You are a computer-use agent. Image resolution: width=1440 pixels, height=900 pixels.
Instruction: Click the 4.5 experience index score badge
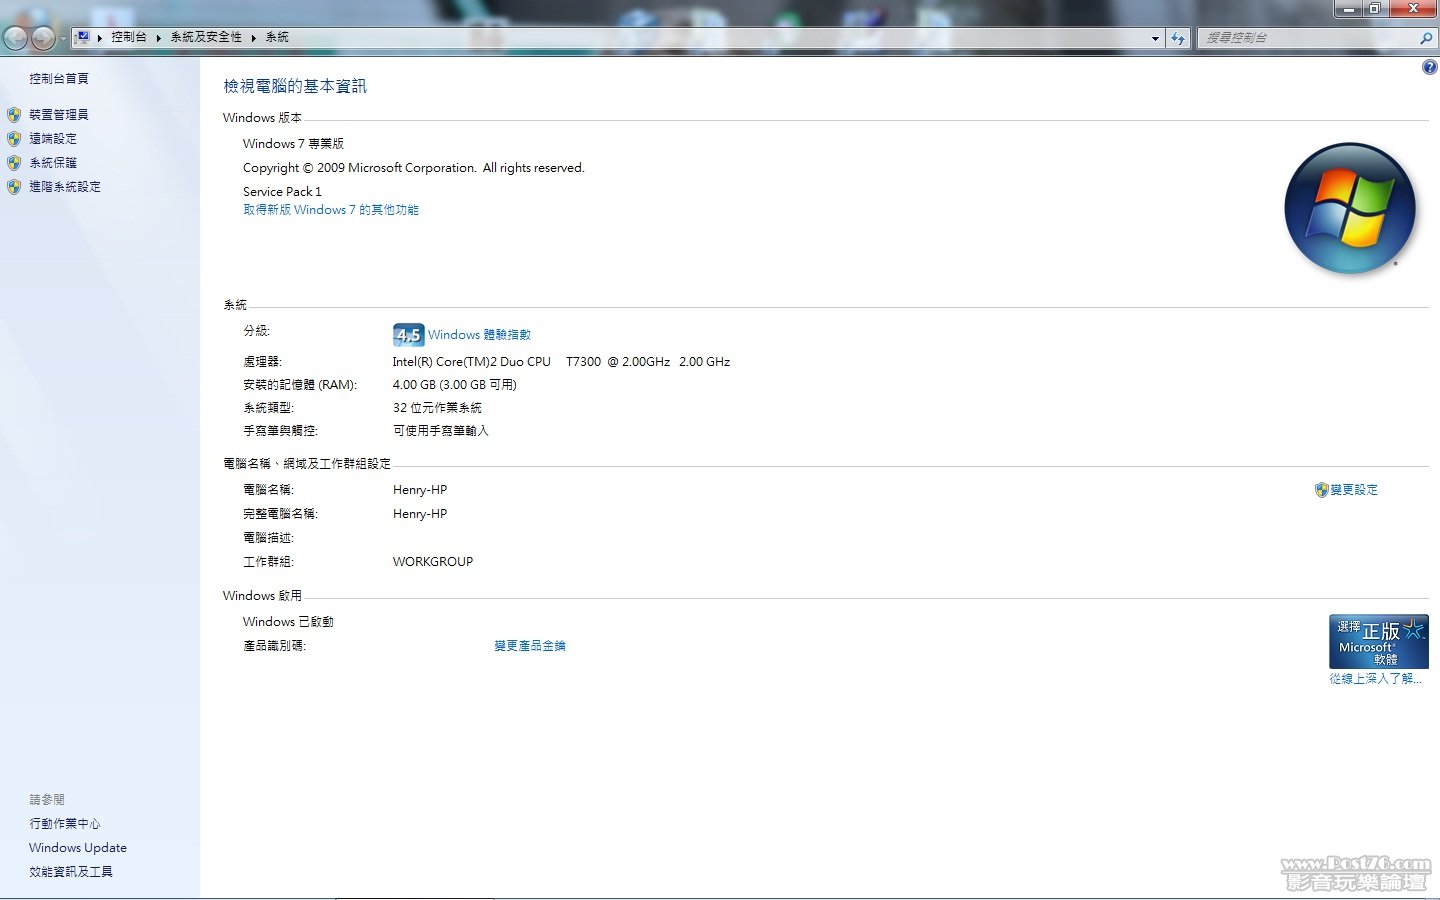click(x=408, y=335)
